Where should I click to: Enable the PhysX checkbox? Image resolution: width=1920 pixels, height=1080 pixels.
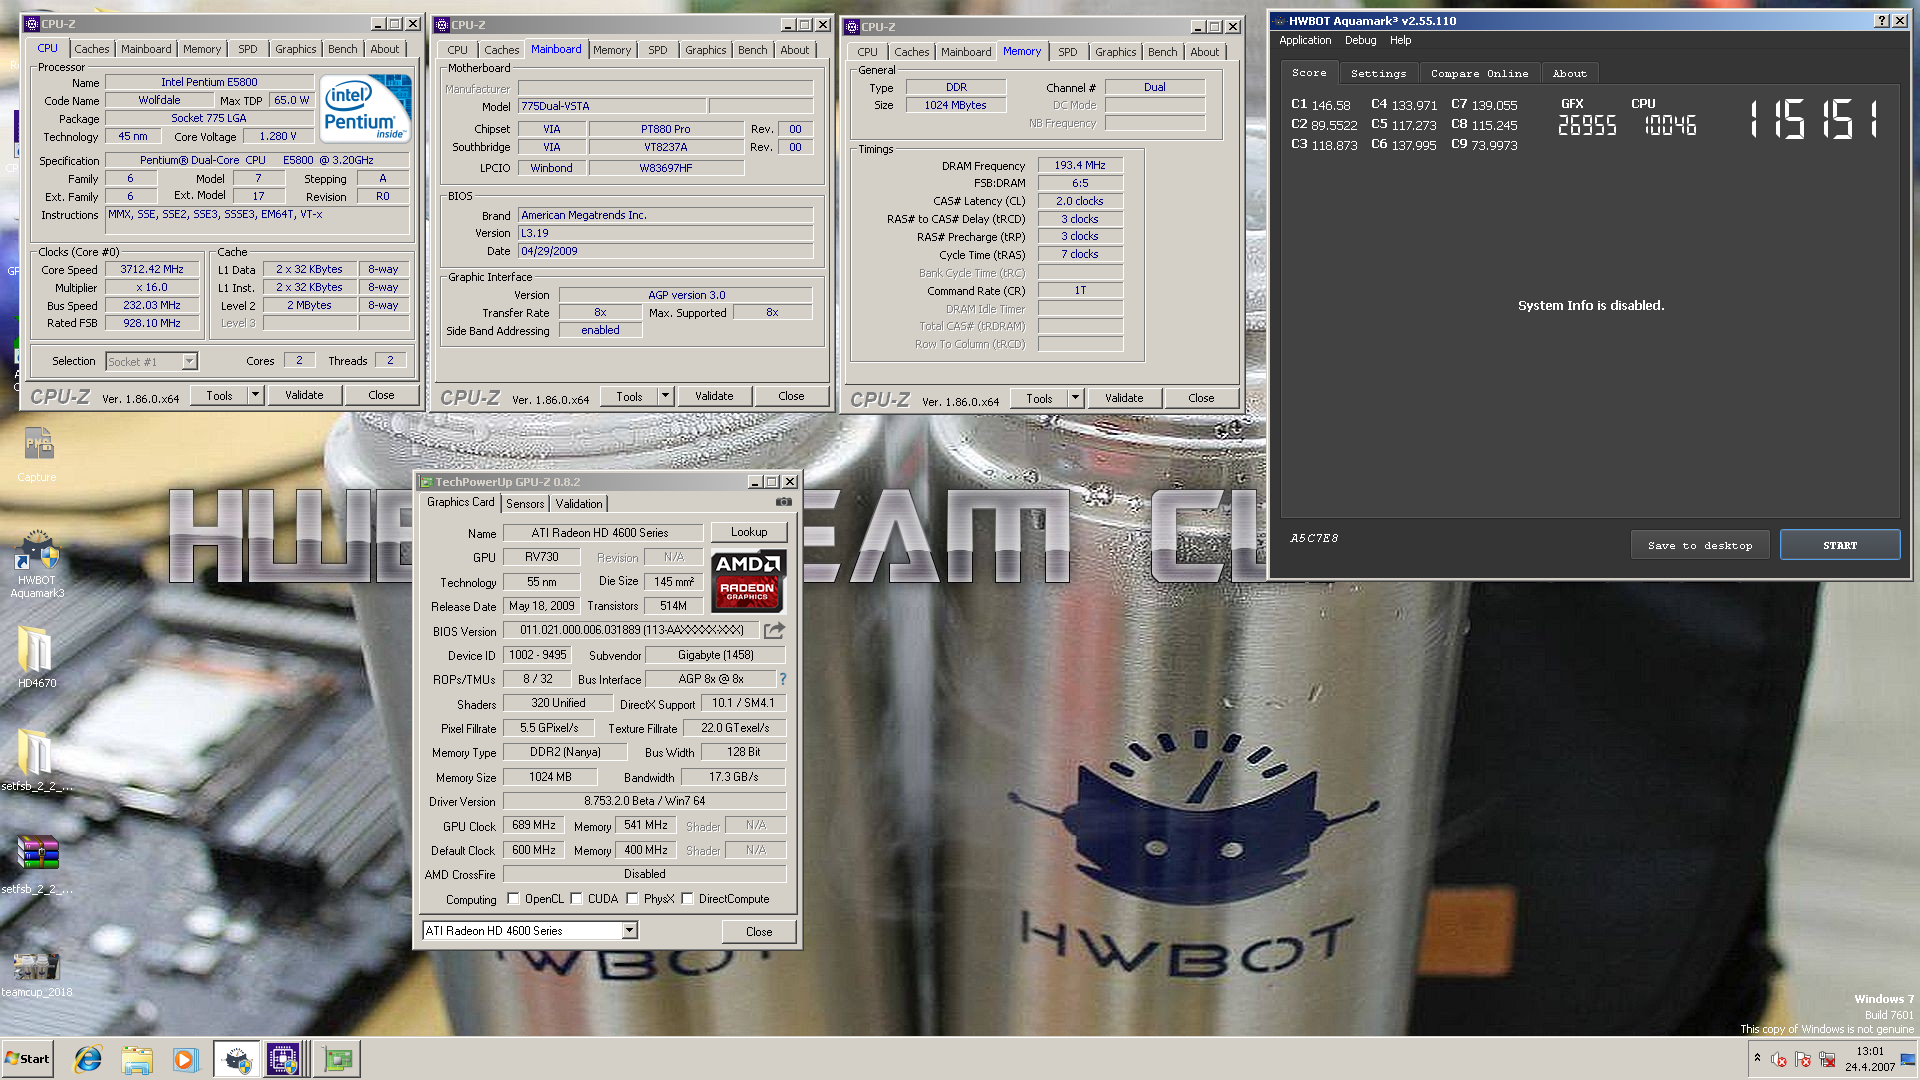632,899
